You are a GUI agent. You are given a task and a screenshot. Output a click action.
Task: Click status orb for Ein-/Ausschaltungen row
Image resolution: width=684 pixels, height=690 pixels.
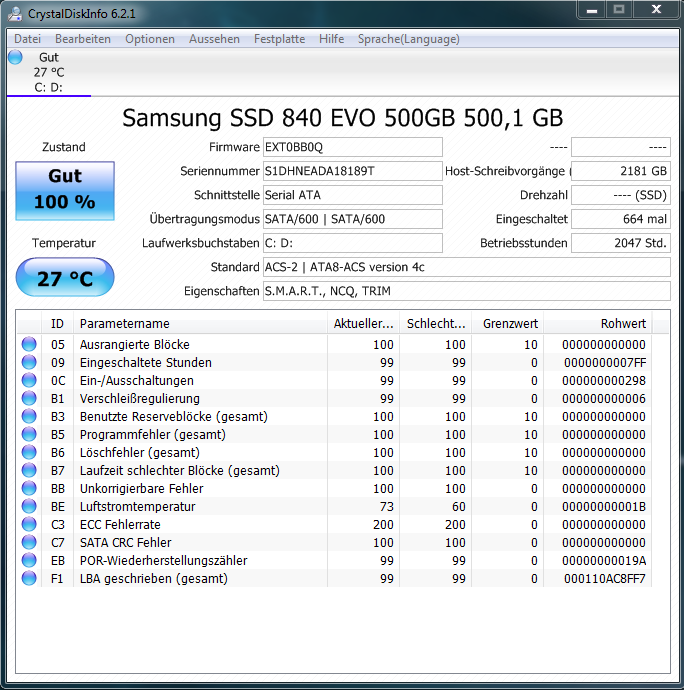click(29, 380)
